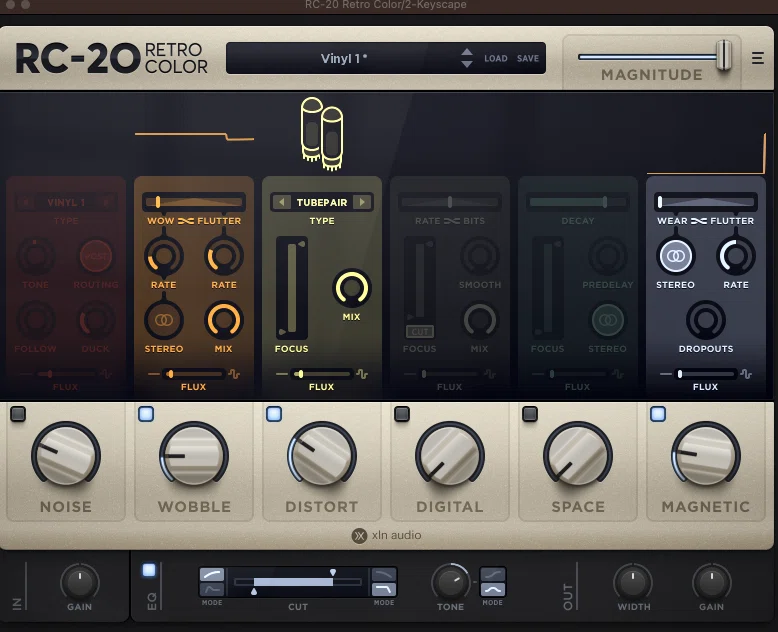Click the Wobble flux waveform icon
The height and width of the screenshot is (632, 778).
point(235,374)
